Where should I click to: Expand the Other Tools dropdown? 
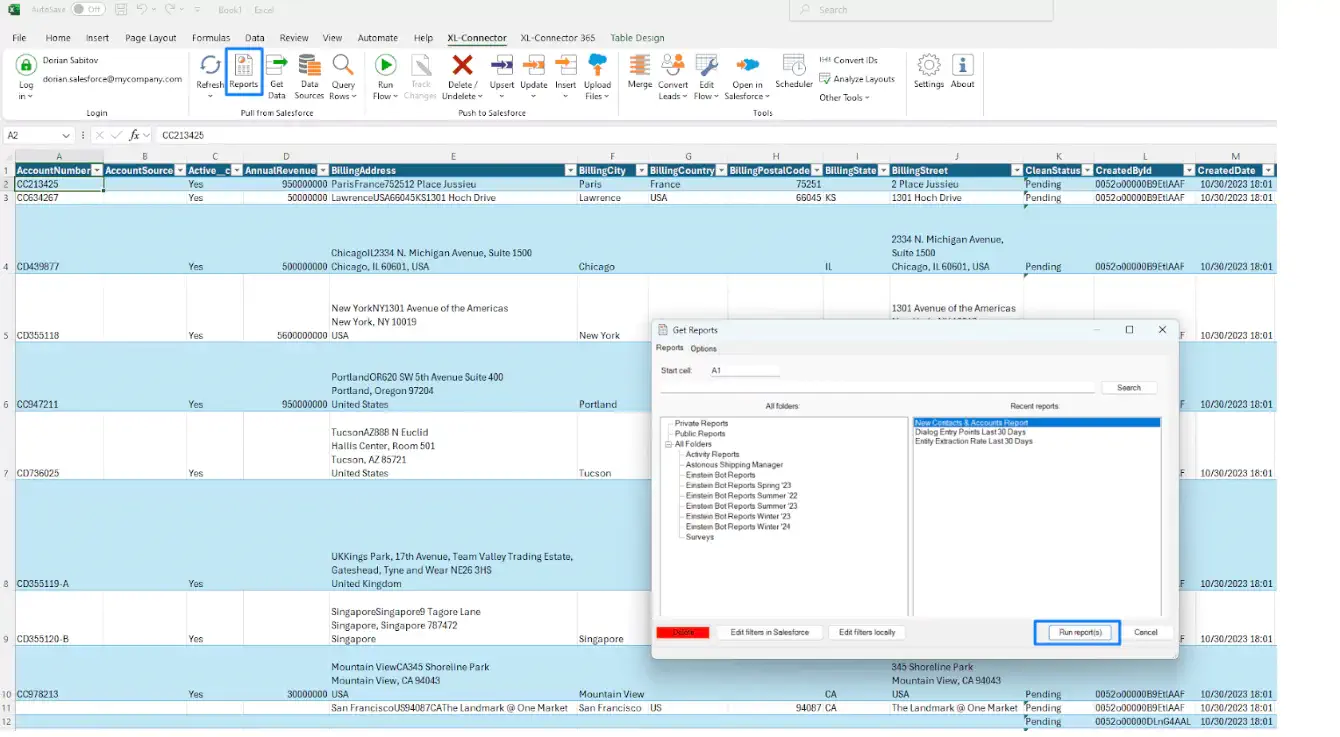[x=844, y=98]
